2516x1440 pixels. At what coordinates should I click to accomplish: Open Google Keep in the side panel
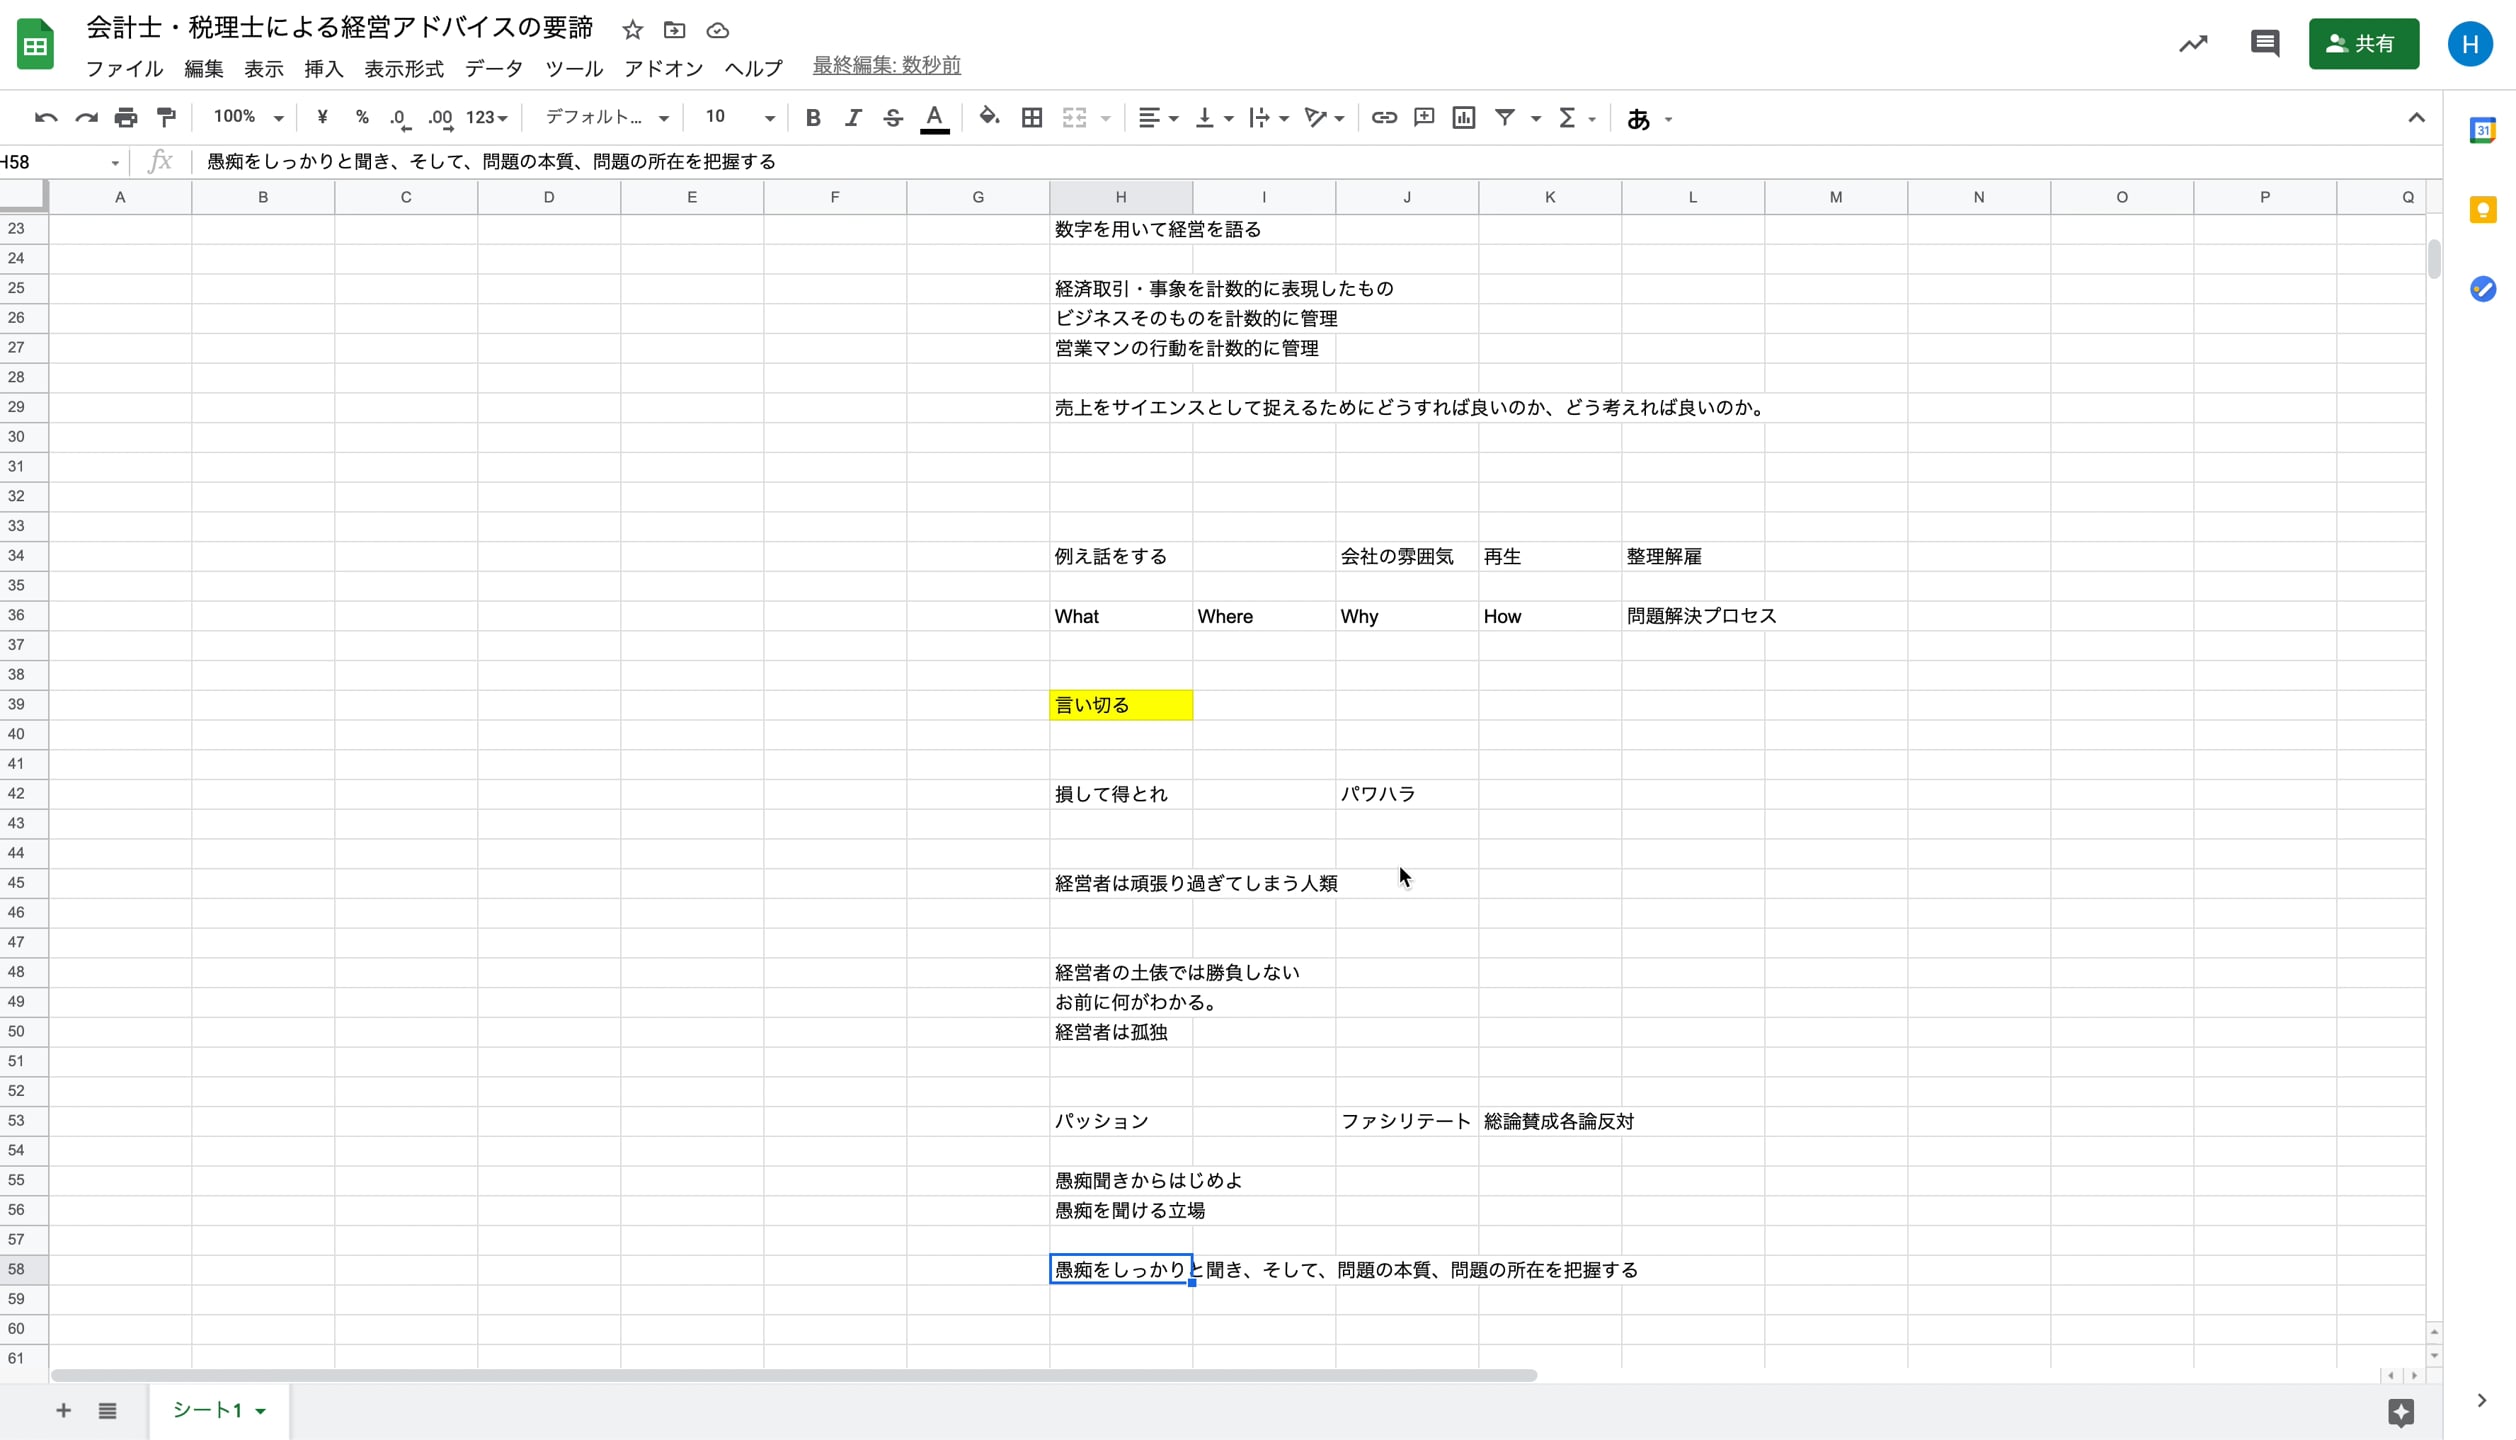click(2484, 209)
